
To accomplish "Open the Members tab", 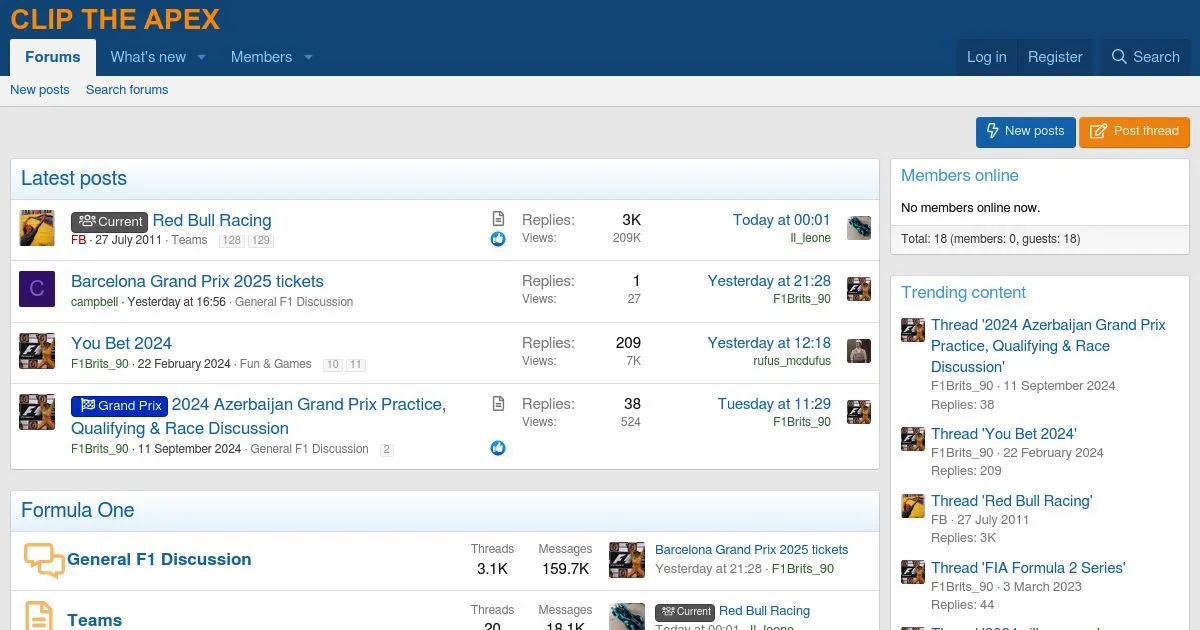I will 261,57.
